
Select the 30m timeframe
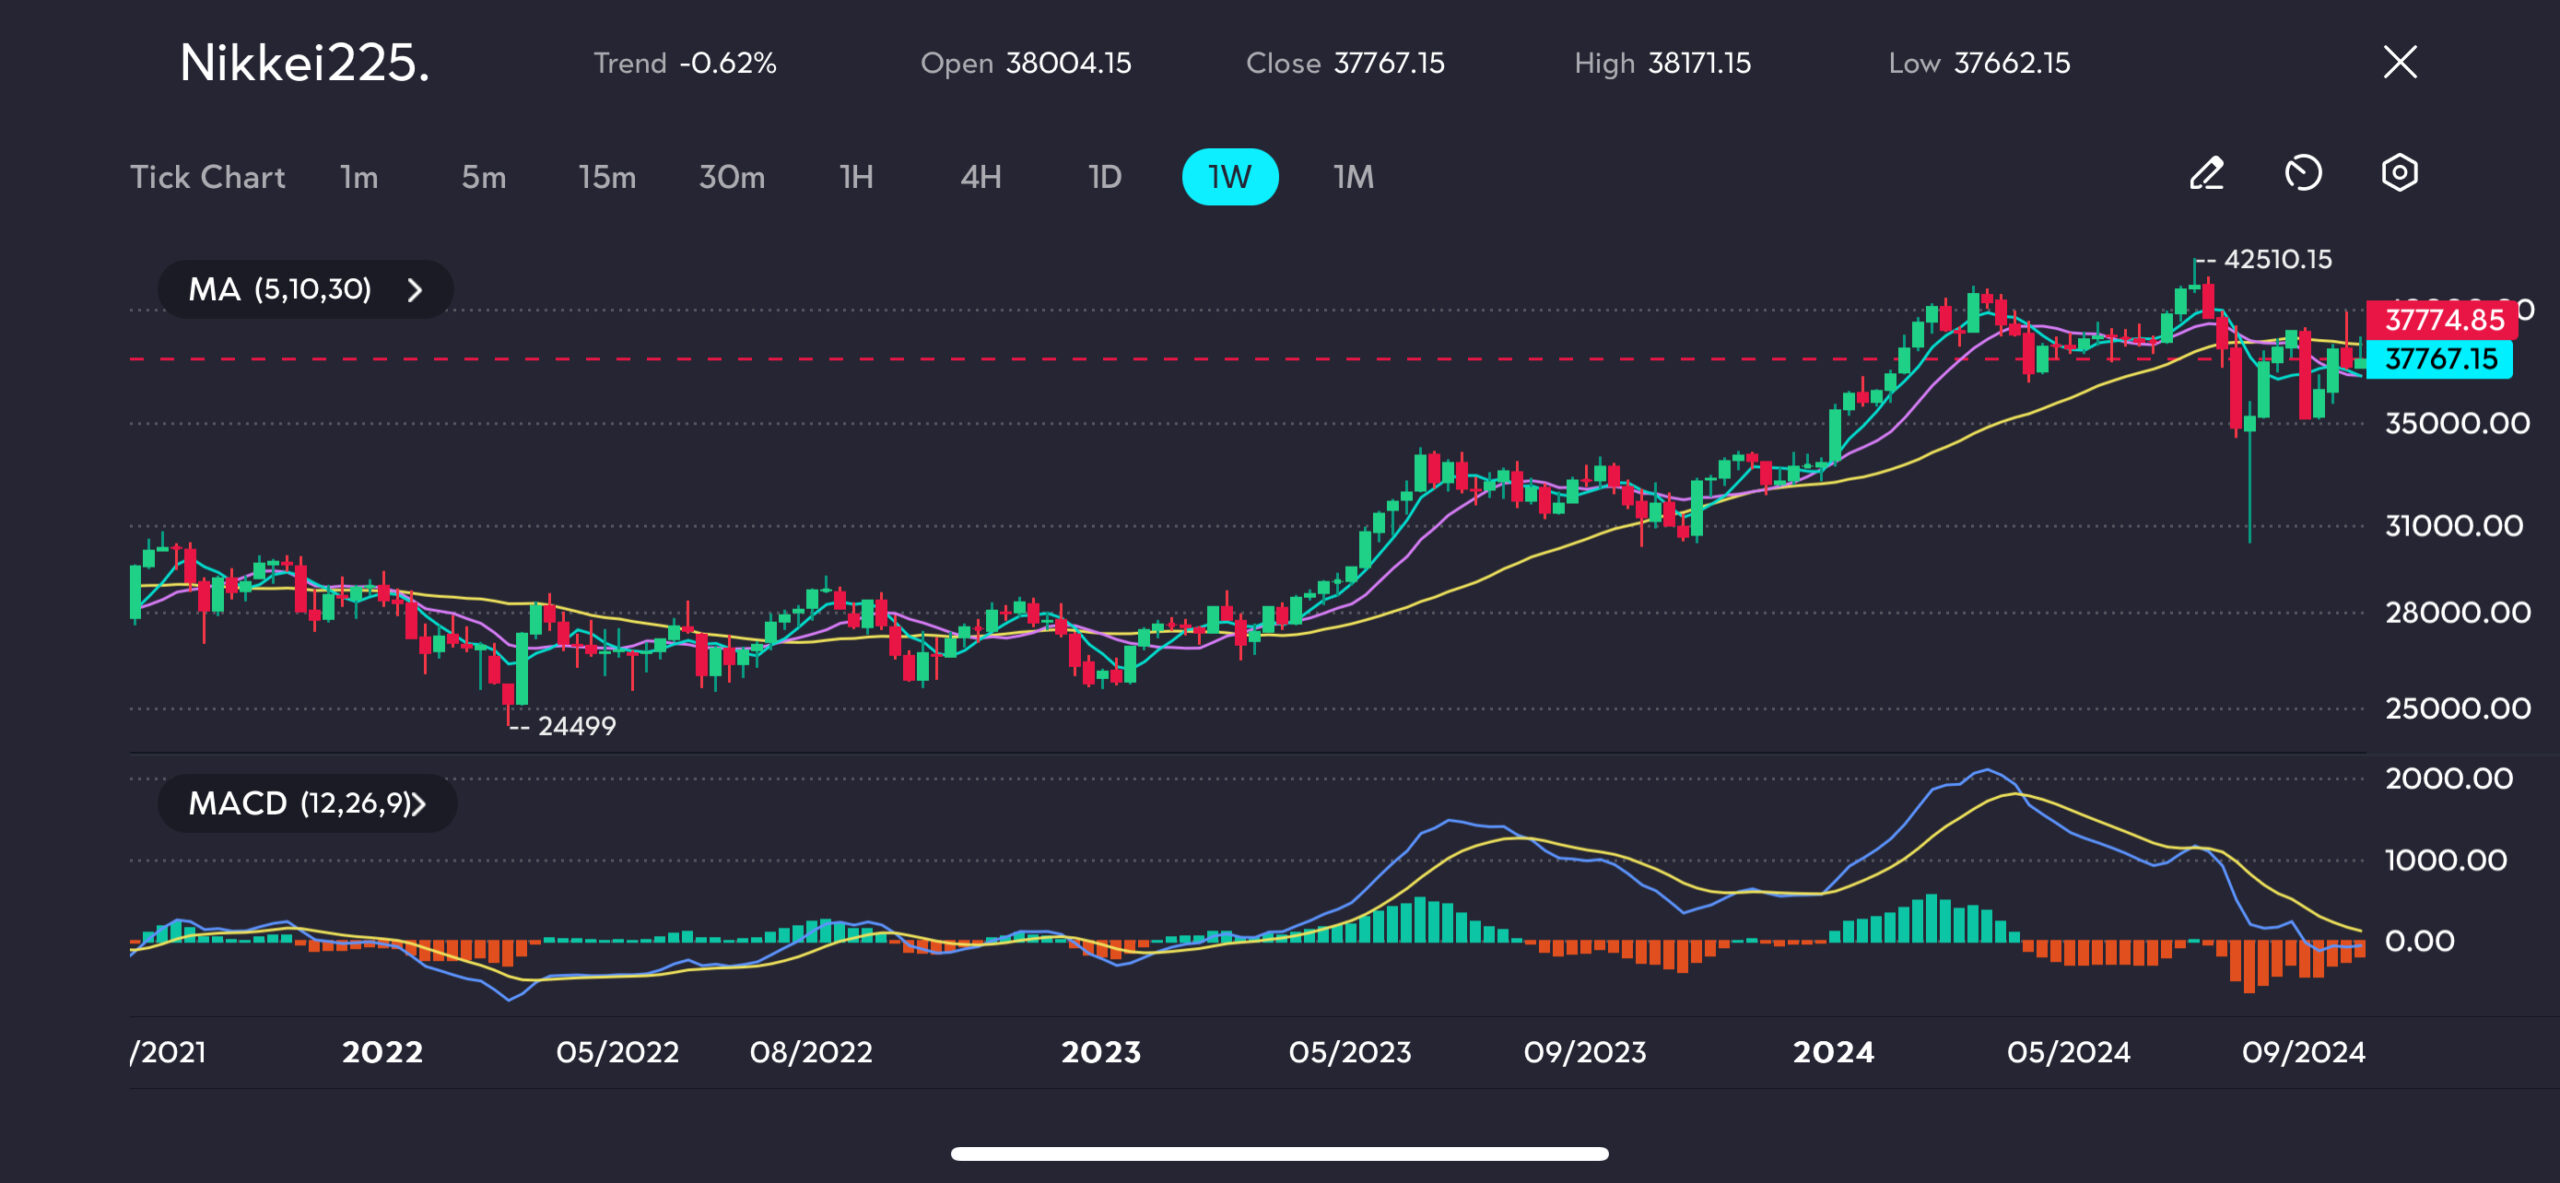pos(732,177)
